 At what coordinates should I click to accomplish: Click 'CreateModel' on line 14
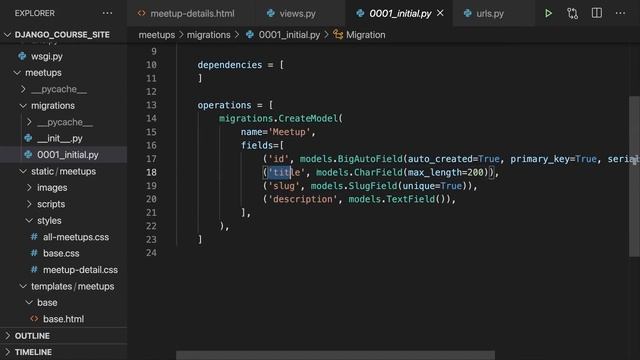click(x=308, y=118)
